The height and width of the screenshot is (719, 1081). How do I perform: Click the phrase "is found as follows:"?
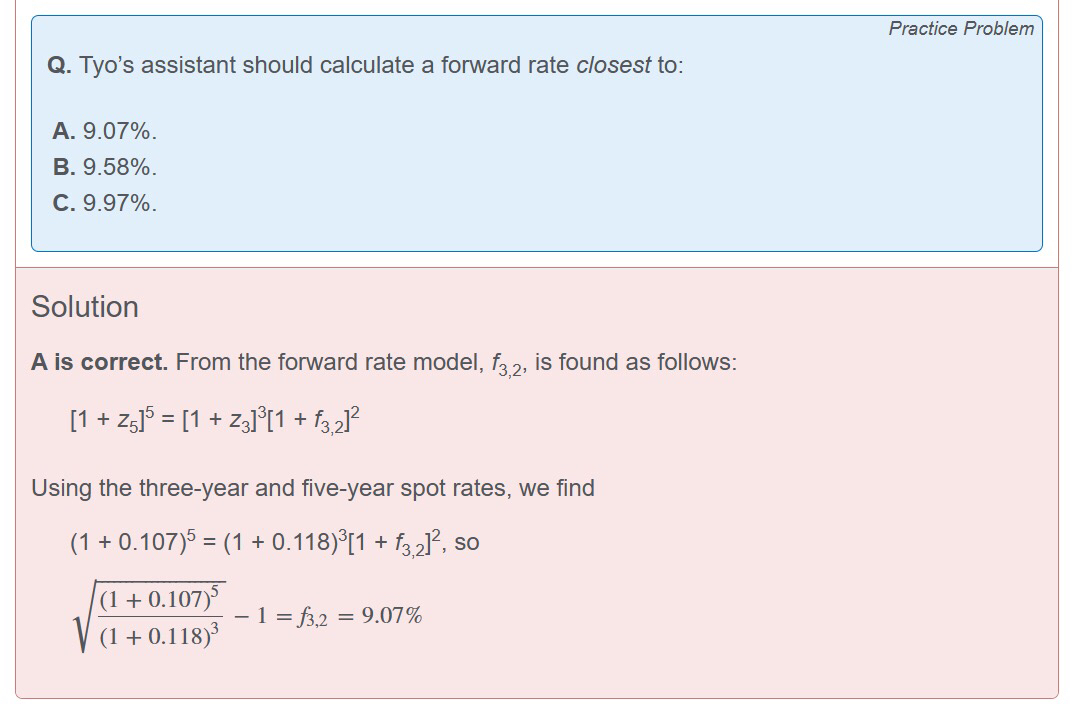(636, 362)
